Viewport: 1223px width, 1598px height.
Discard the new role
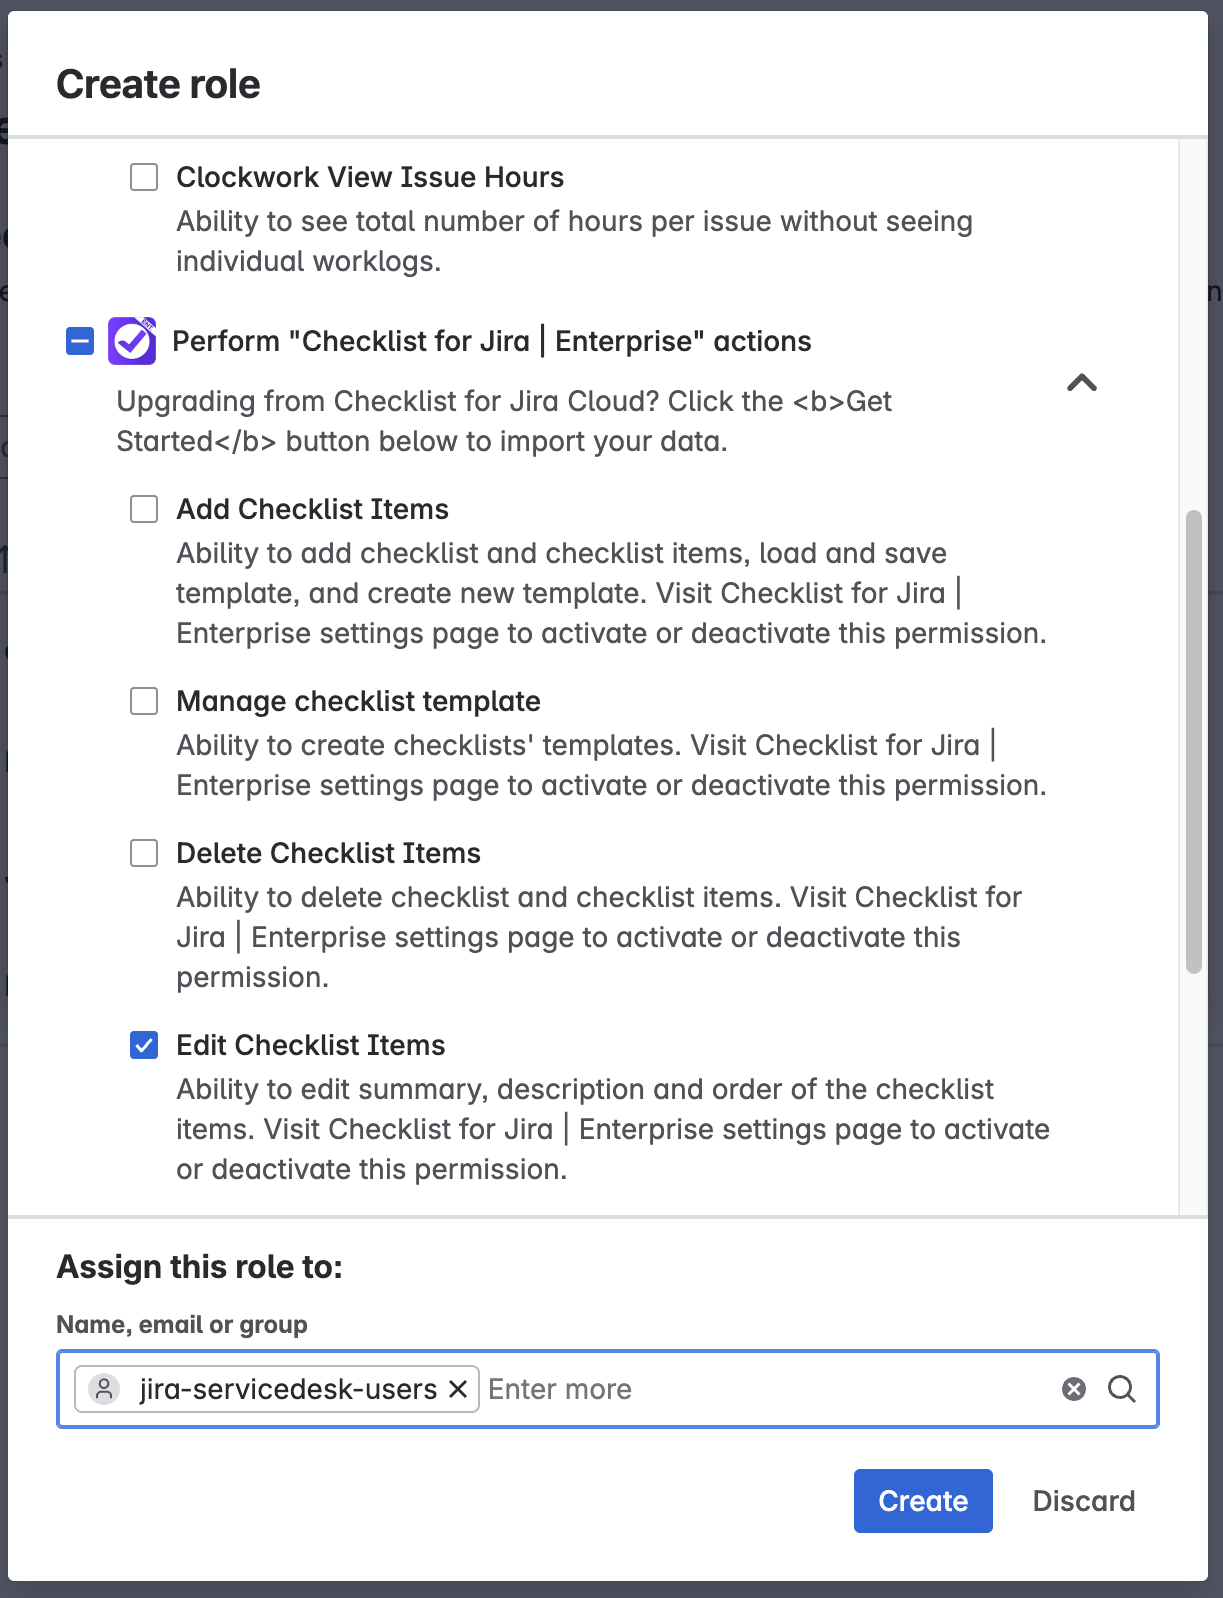pyautogui.click(x=1083, y=1500)
